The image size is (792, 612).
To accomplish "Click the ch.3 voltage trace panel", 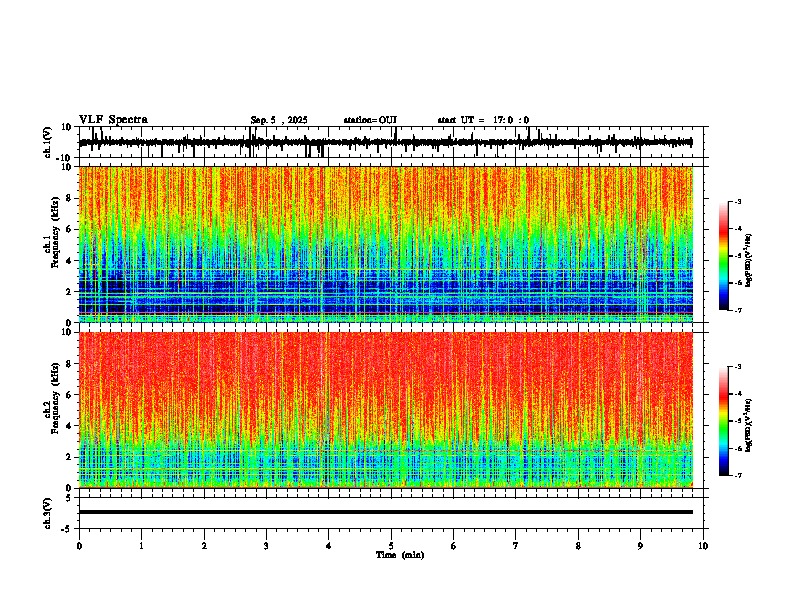I will (x=393, y=513).
